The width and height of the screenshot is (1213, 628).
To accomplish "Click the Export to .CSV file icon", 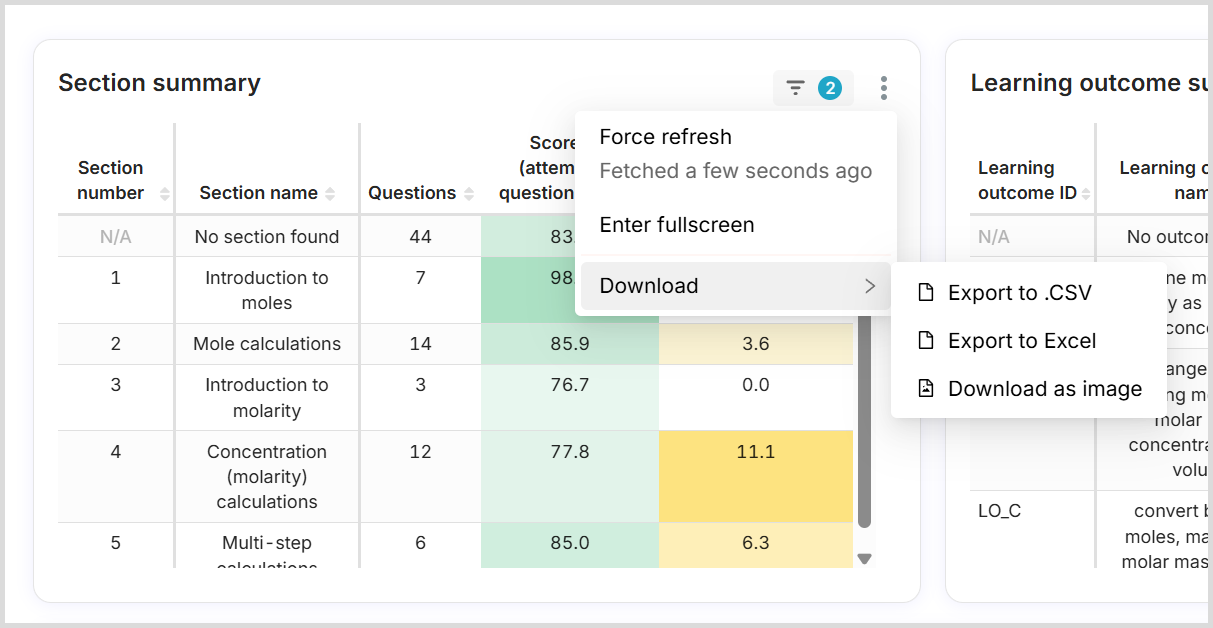I will pos(926,293).
